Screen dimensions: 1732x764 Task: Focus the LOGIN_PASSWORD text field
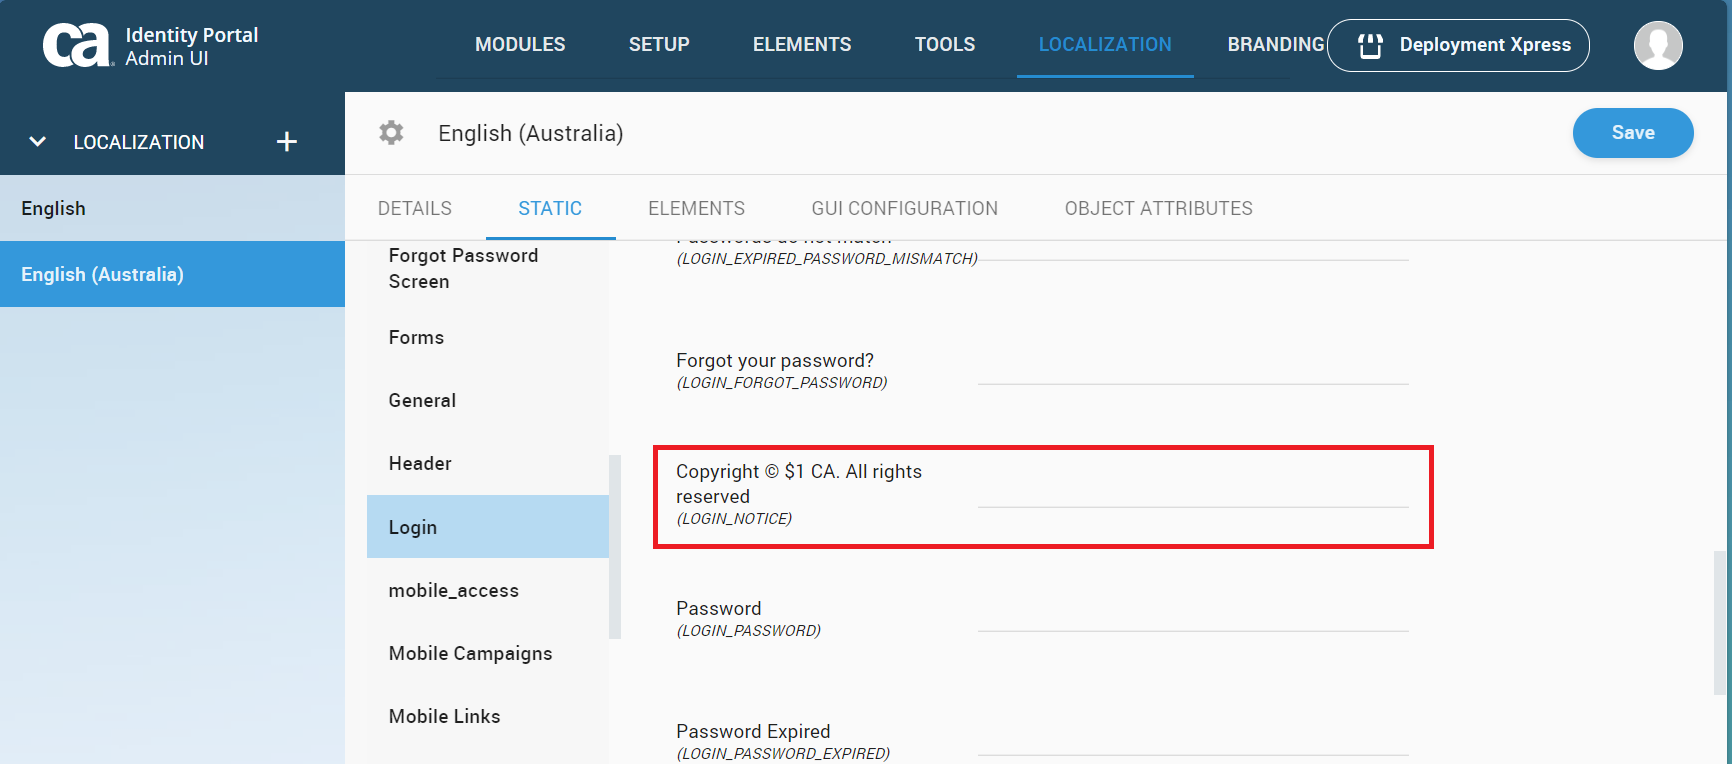[1192, 617]
